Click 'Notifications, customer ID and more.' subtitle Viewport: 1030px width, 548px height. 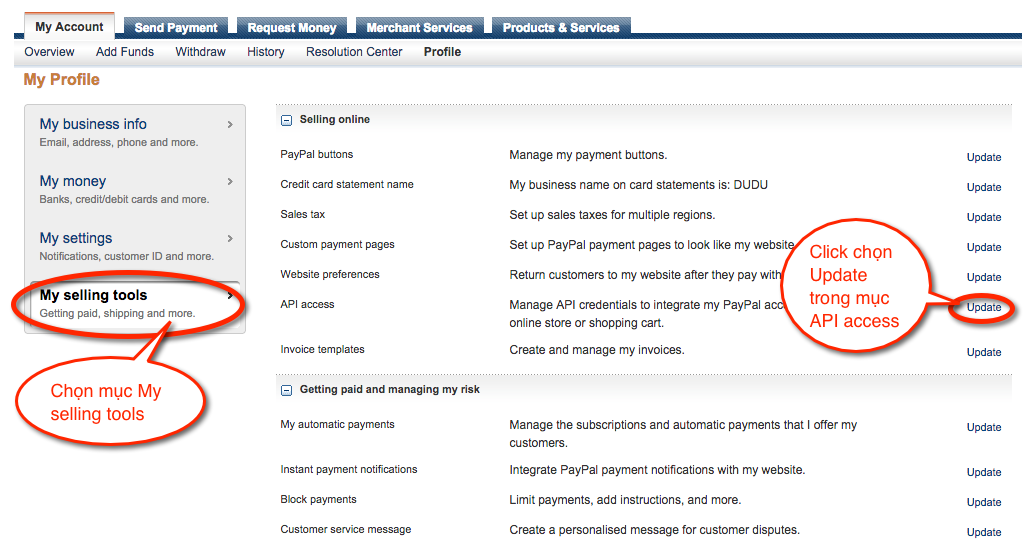[127, 257]
